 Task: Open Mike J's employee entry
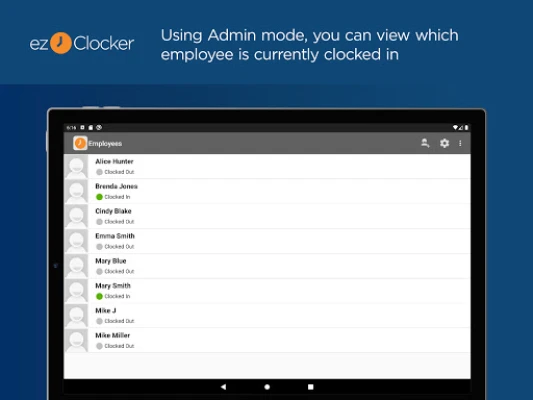[x=267, y=315]
